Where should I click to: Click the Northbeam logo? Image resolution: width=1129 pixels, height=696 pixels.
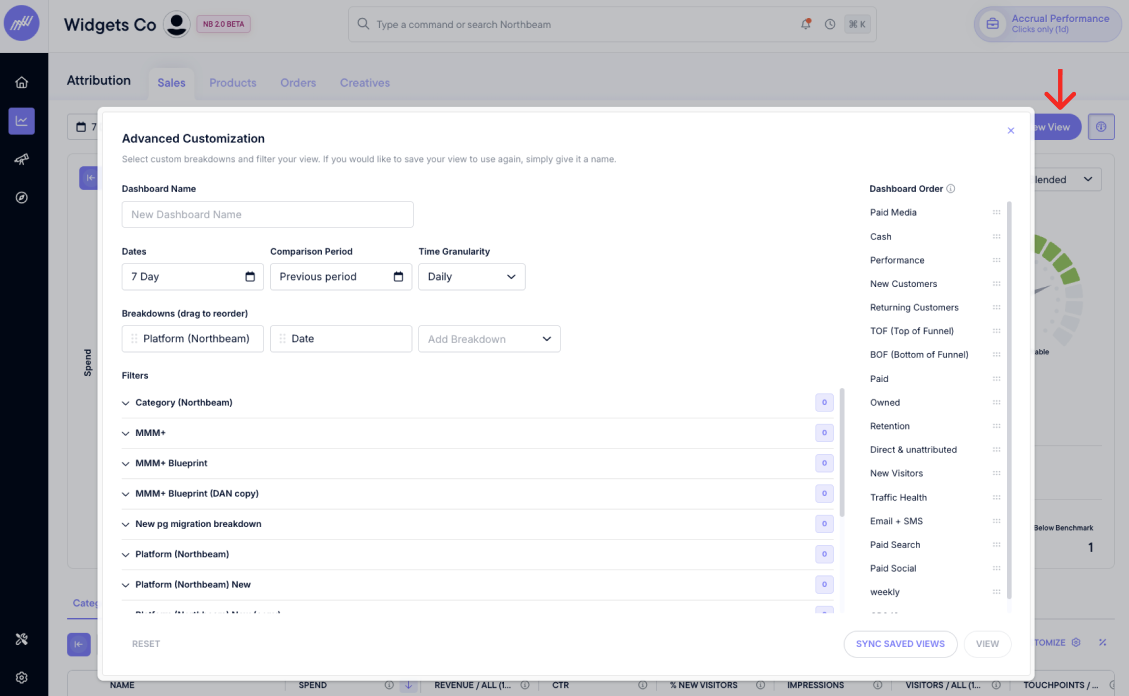click(x=22, y=23)
